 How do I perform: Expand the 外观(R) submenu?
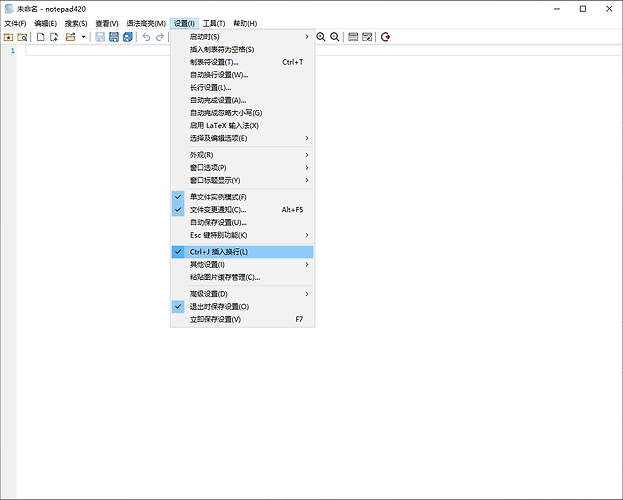click(x=242, y=155)
